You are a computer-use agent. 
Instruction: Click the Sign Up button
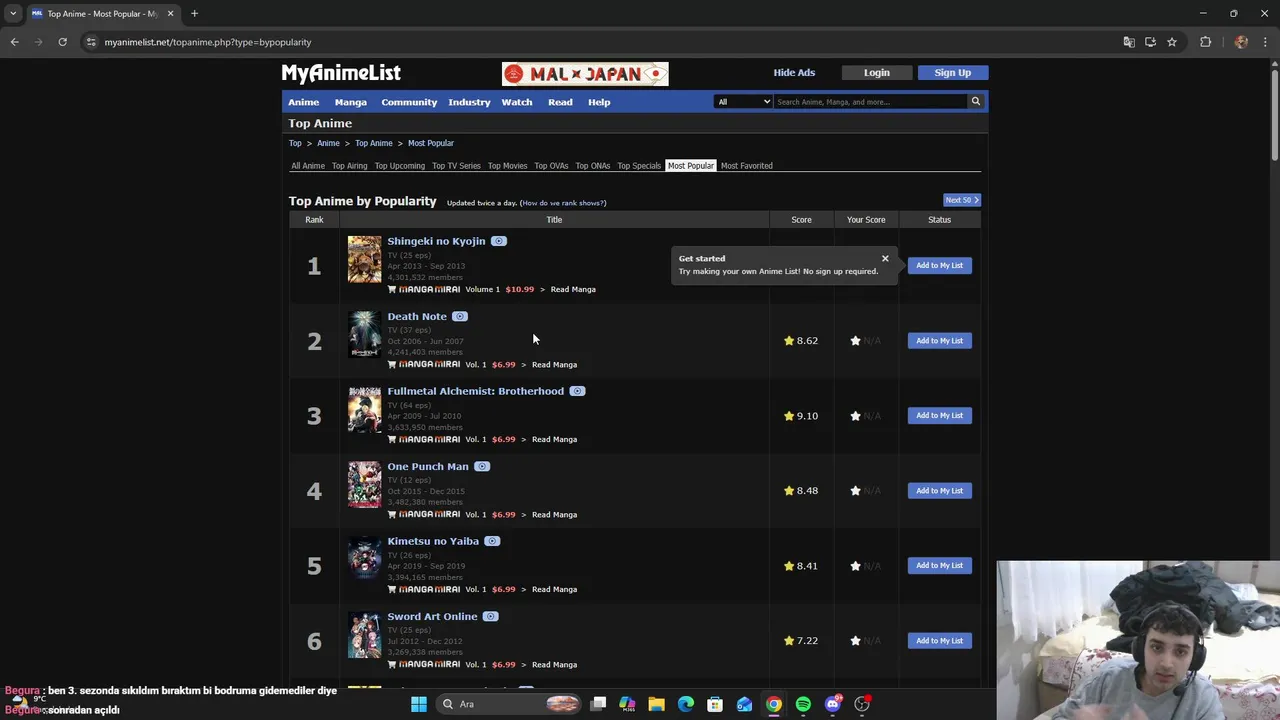point(952,72)
